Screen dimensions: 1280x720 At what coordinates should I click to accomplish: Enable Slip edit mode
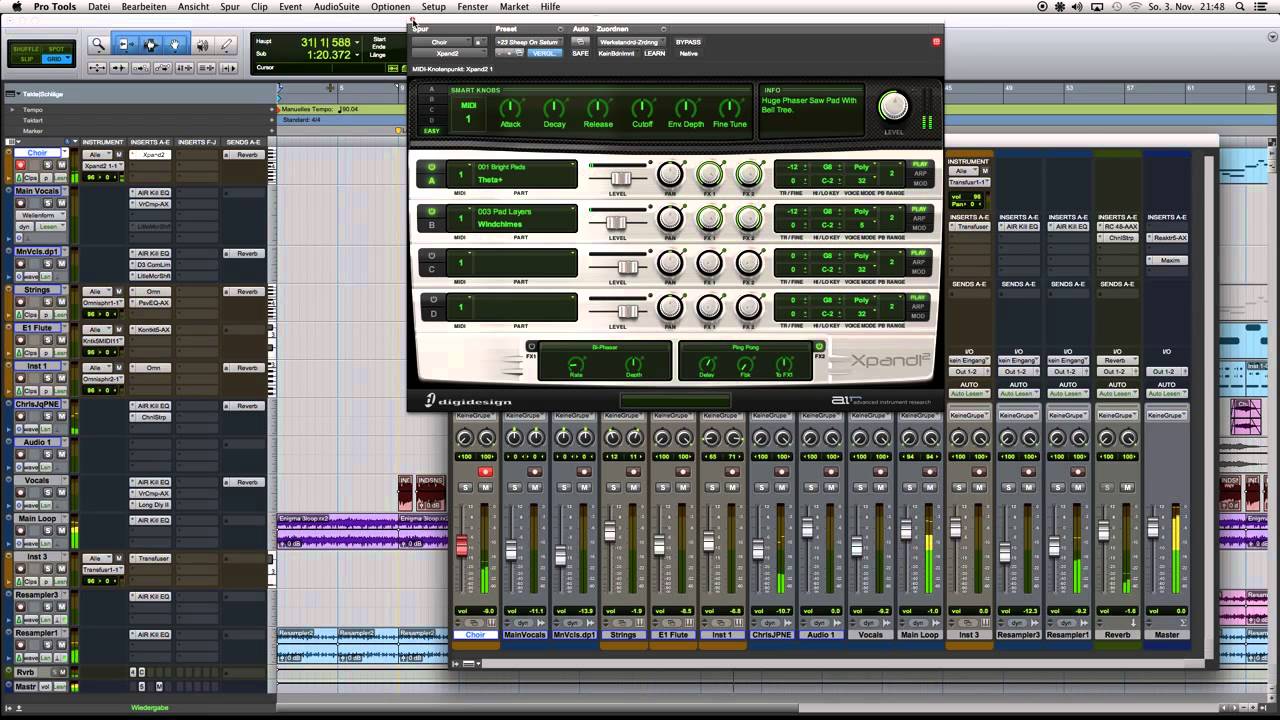(27, 59)
